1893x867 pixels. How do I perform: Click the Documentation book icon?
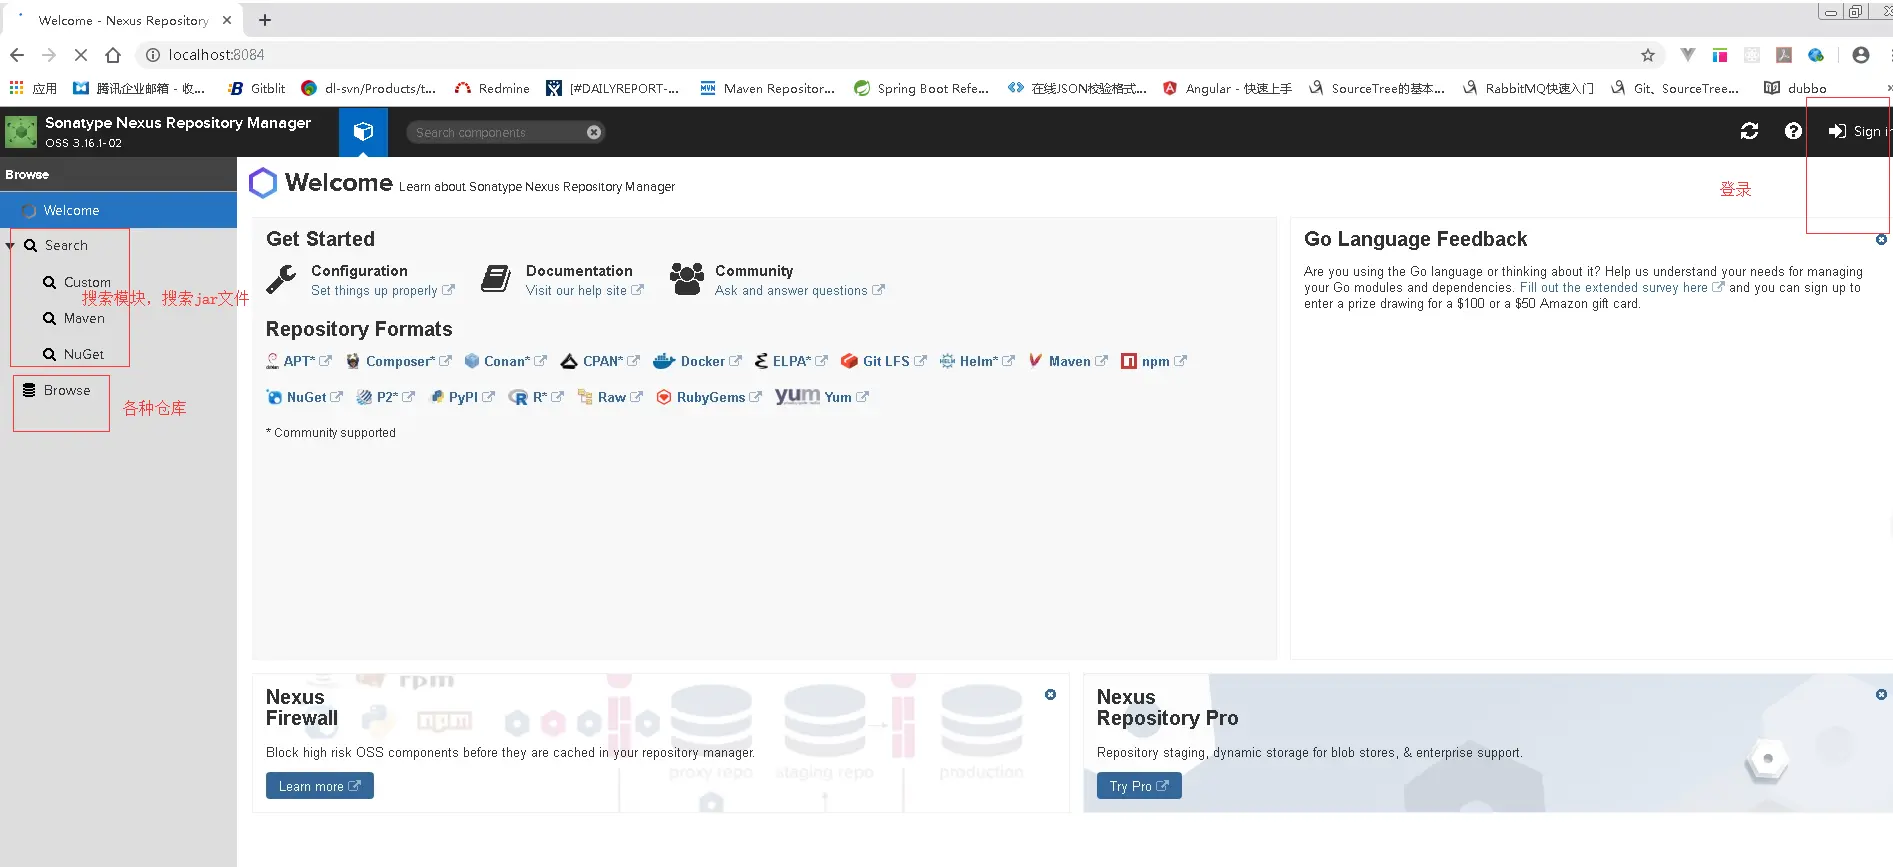496,279
